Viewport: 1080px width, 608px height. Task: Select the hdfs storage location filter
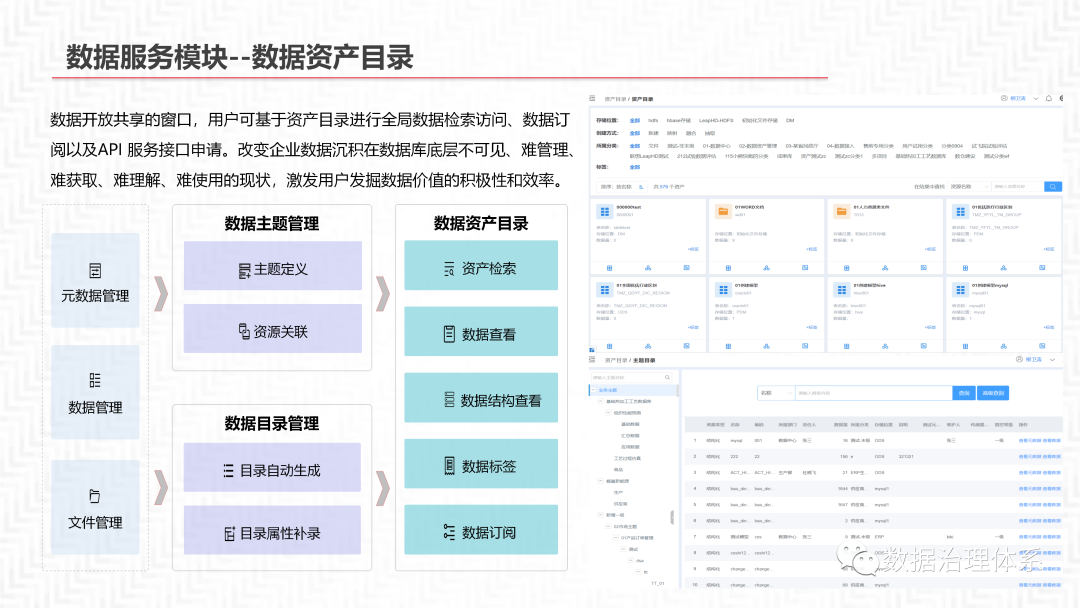tap(653, 120)
